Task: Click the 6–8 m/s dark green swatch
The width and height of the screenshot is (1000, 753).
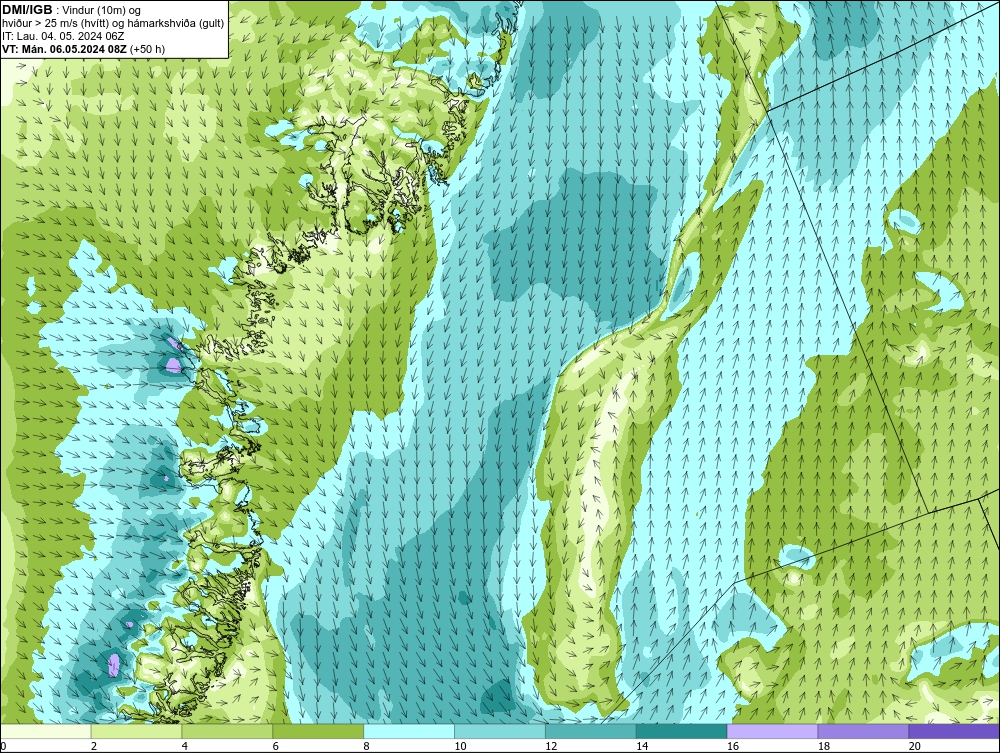Action: 318,731
